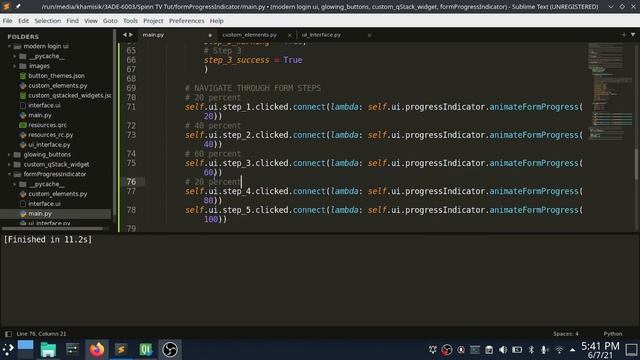Launch Firefox from the taskbar
This screenshot has width=640, height=360.
[97, 350]
